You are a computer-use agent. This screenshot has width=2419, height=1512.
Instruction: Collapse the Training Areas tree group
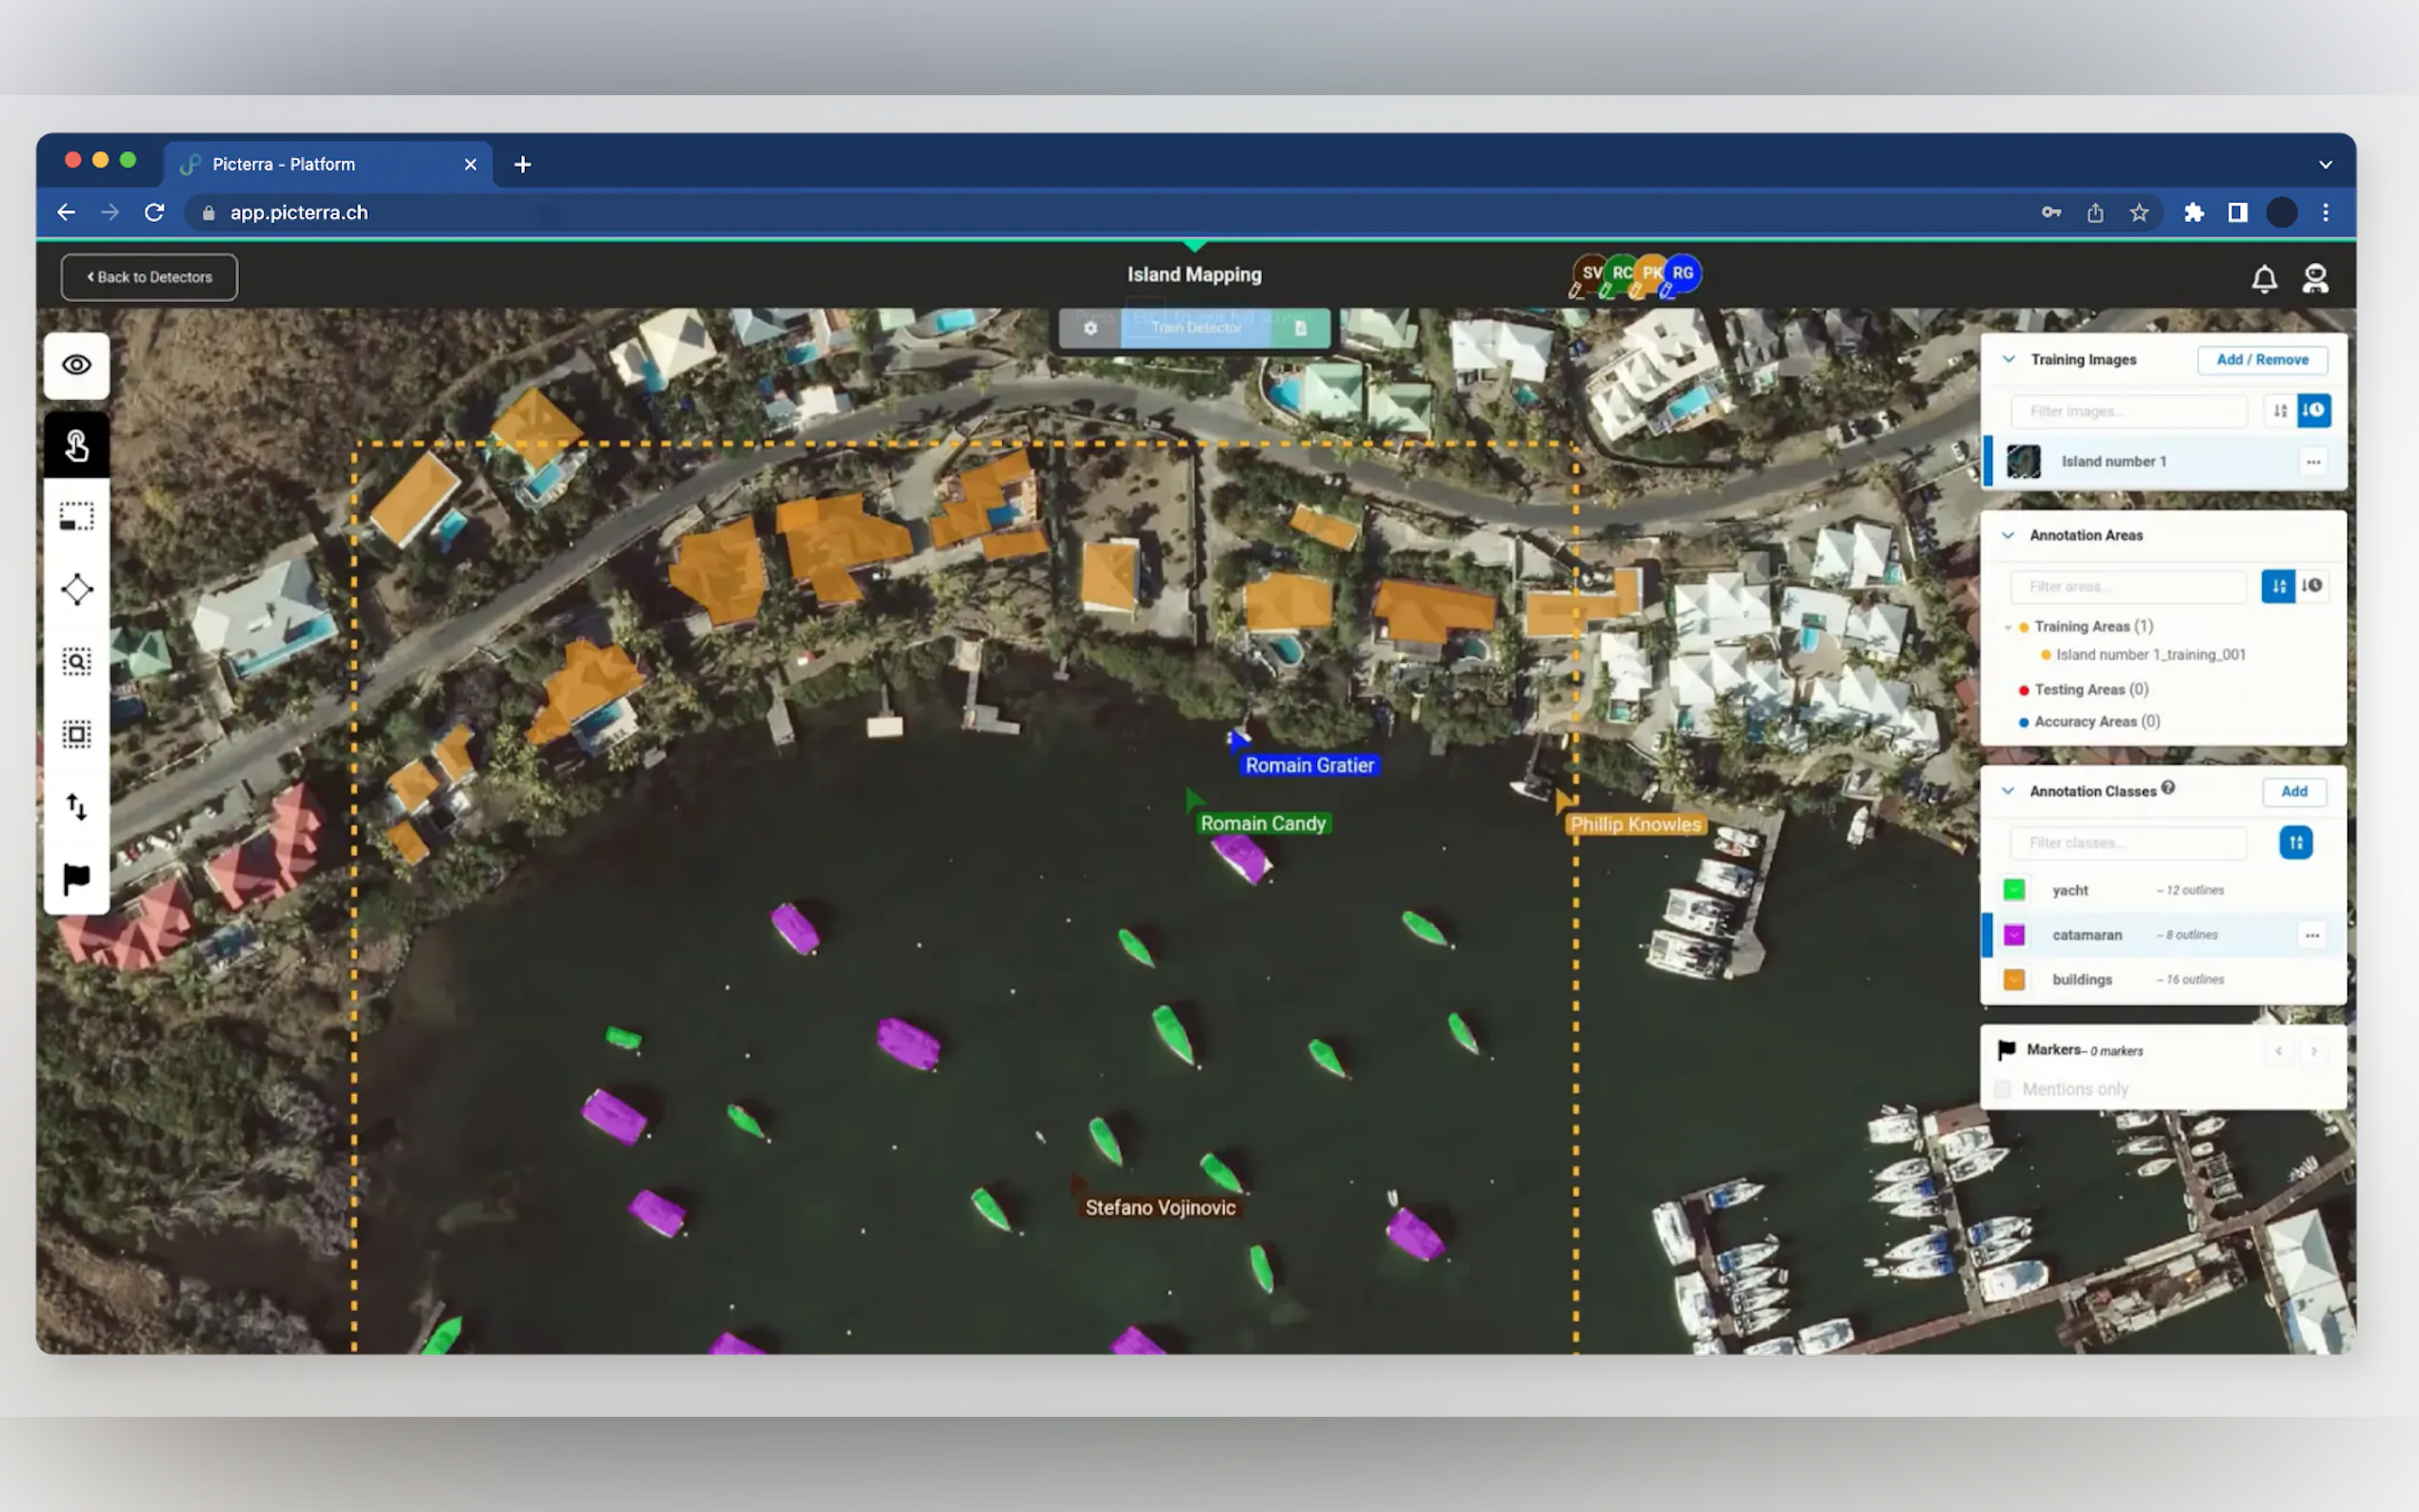point(2008,627)
